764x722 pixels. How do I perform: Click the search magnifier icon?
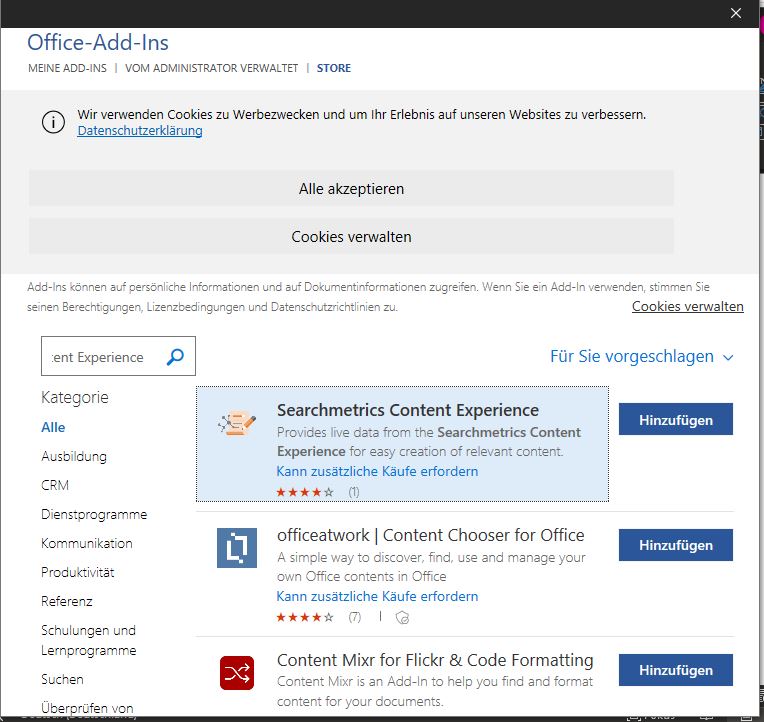coord(175,357)
